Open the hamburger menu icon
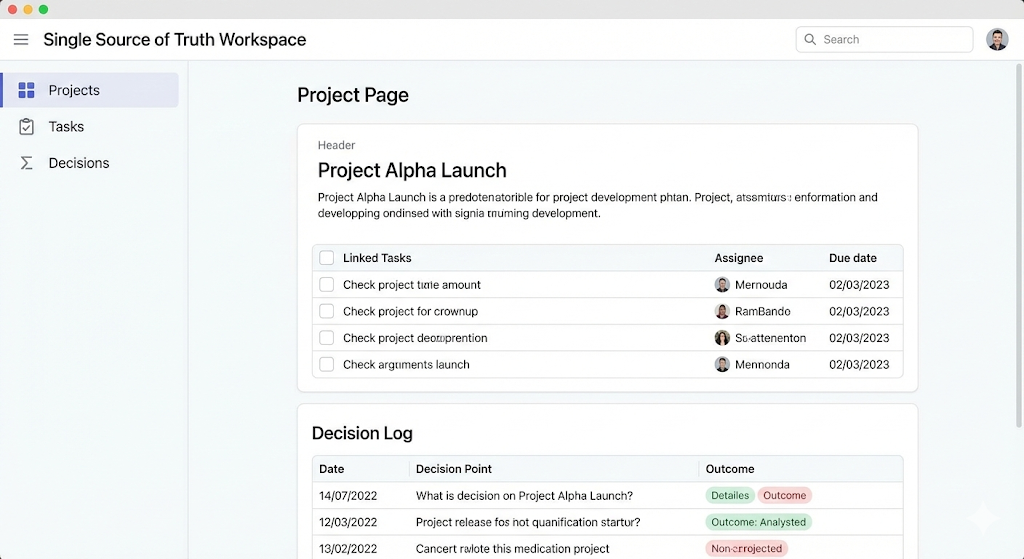Image resolution: width=1024 pixels, height=559 pixels. (x=21, y=40)
